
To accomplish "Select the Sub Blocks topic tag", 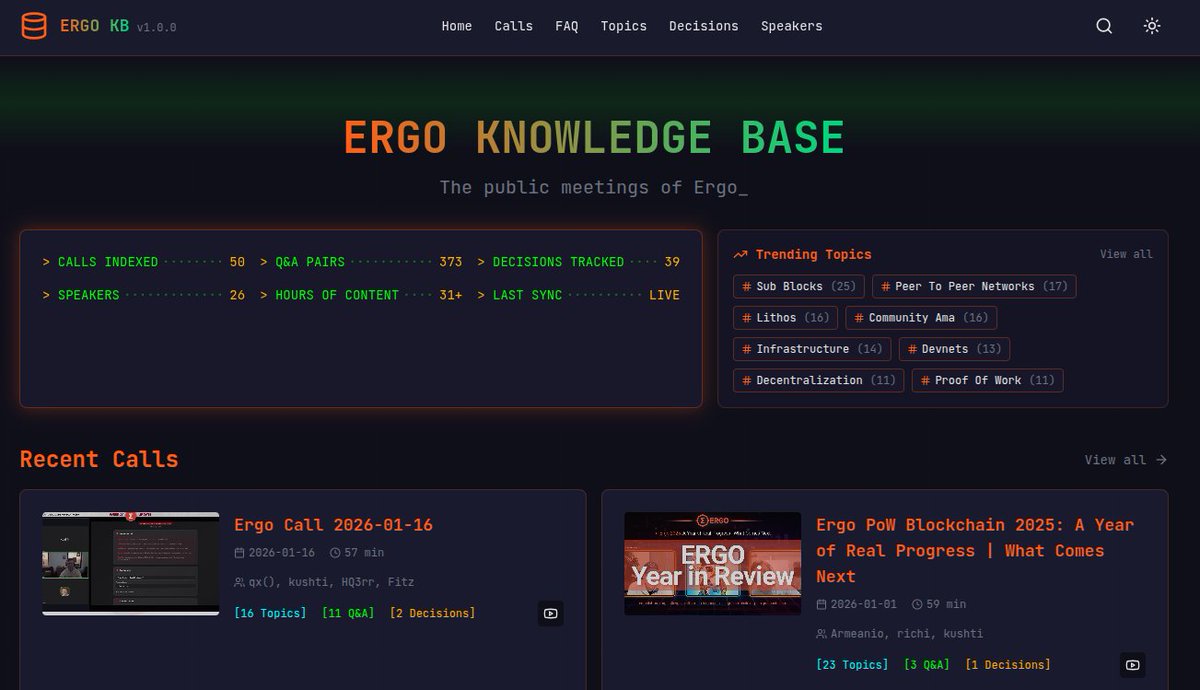I will click(x=797, y=286).
